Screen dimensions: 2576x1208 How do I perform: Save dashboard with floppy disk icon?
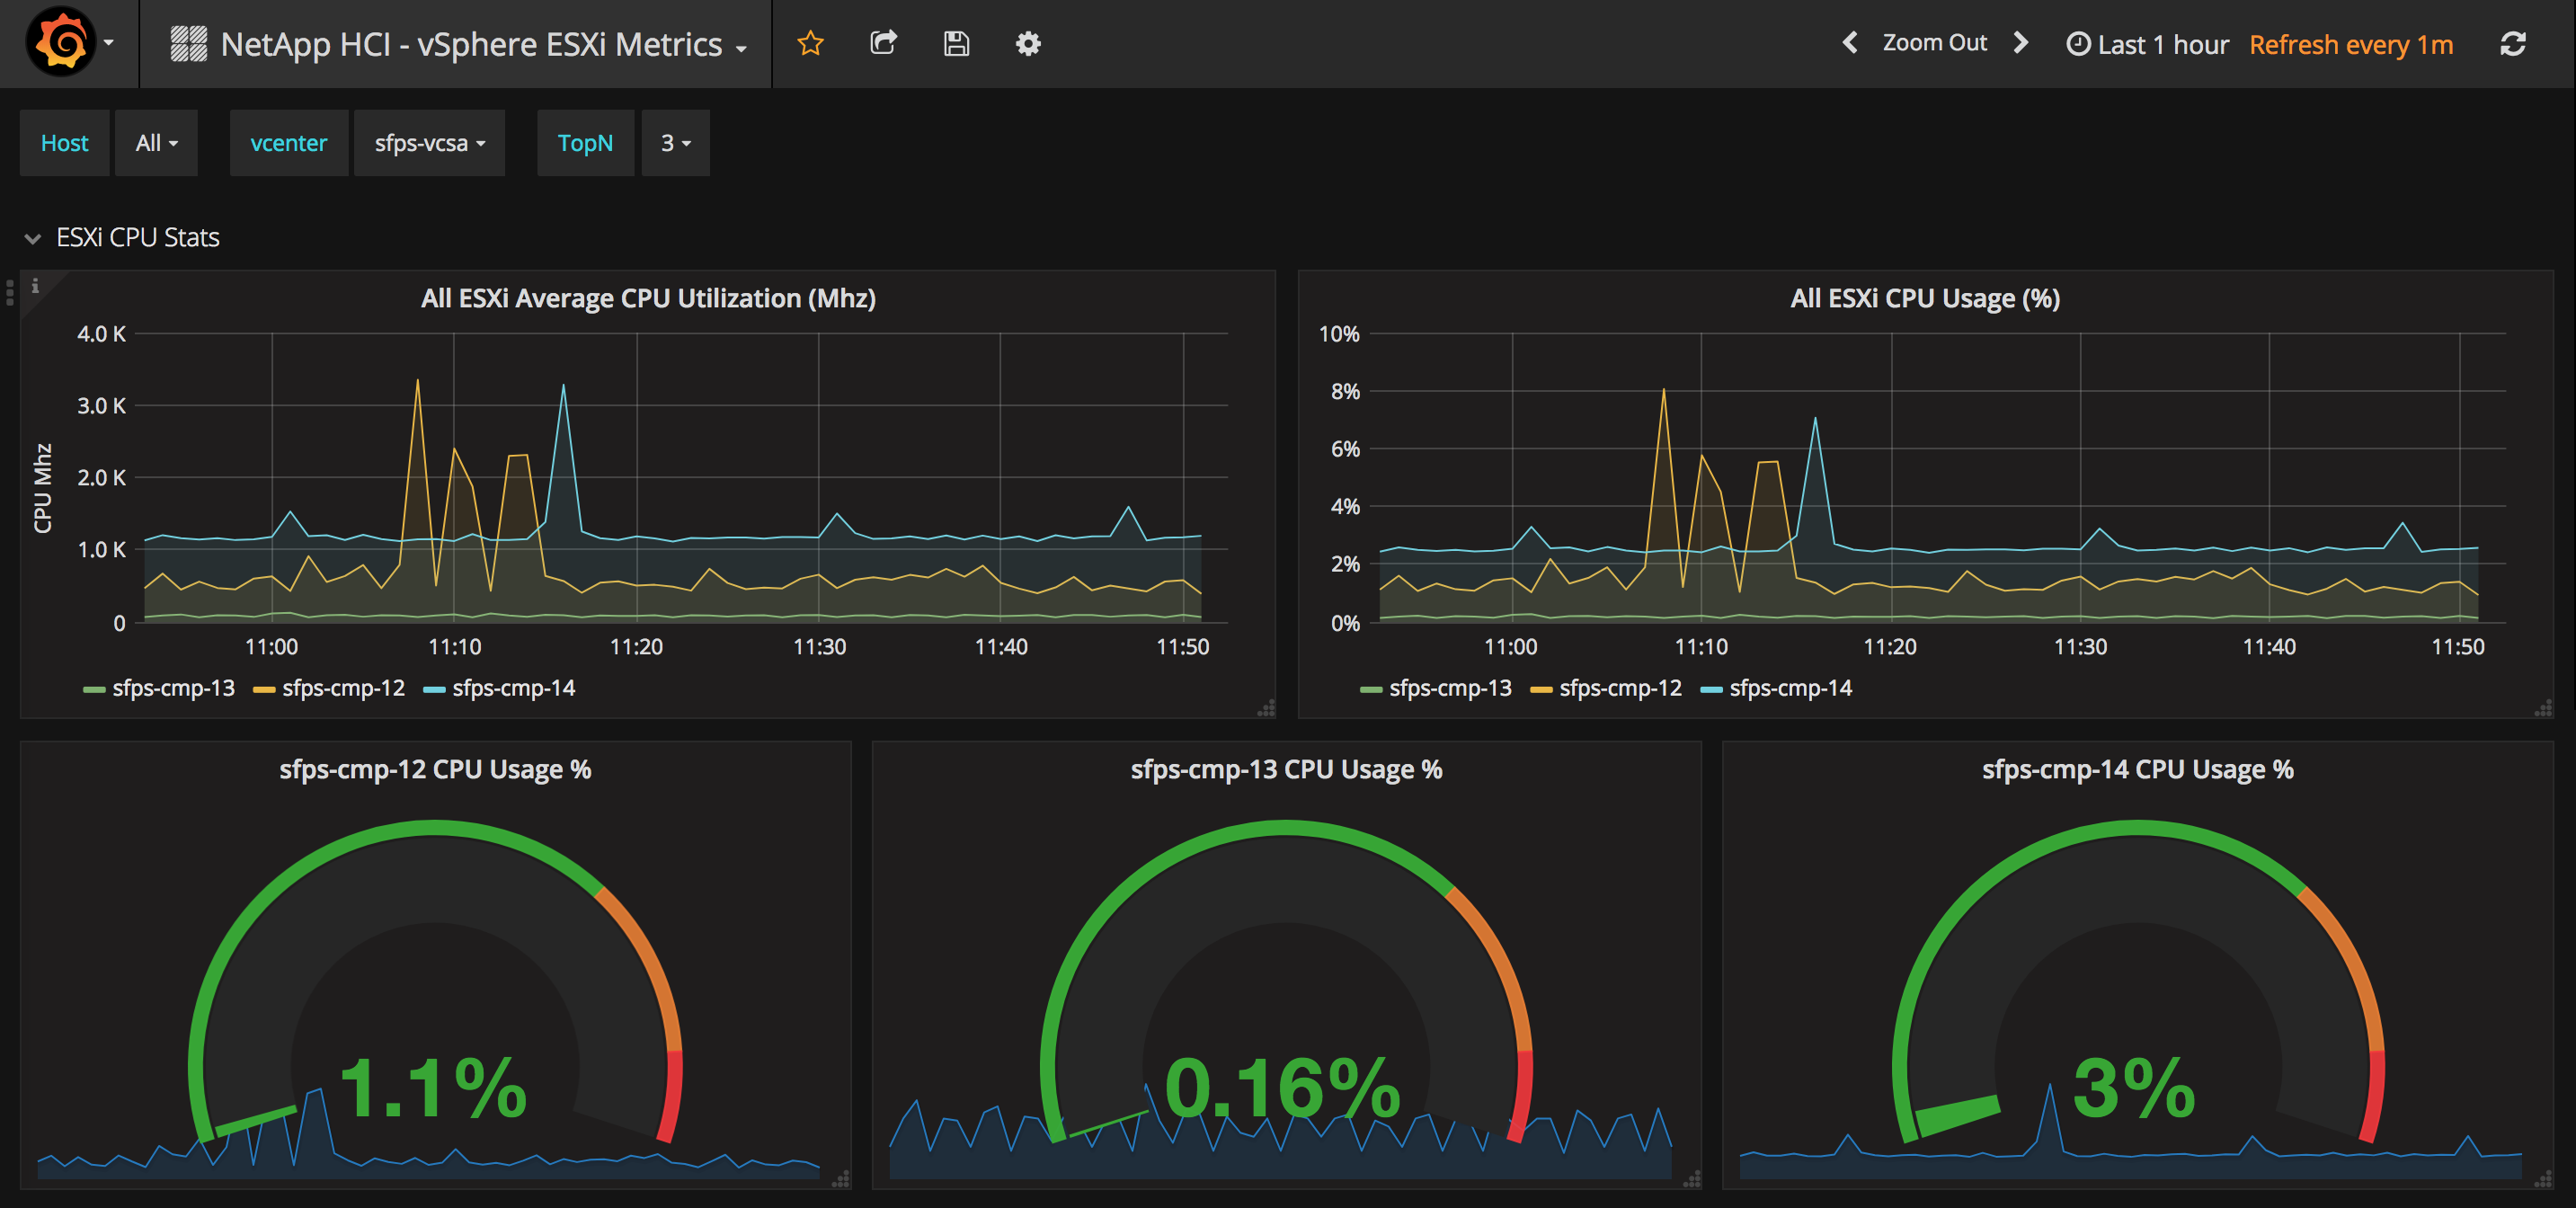coord(956,43)
